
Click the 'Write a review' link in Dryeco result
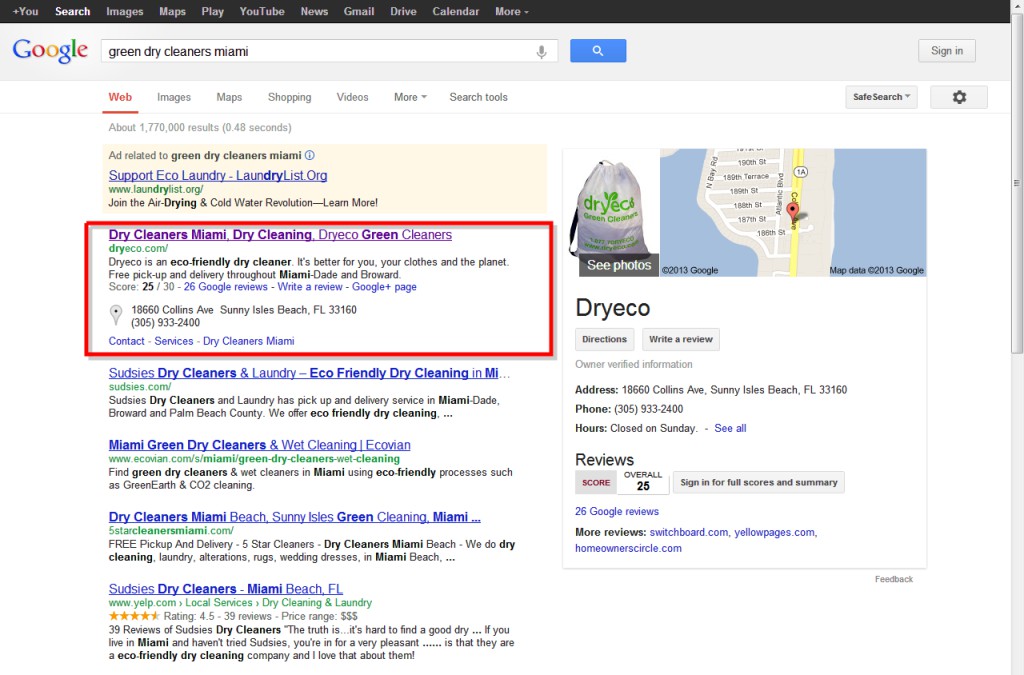(x=310, y=287)
